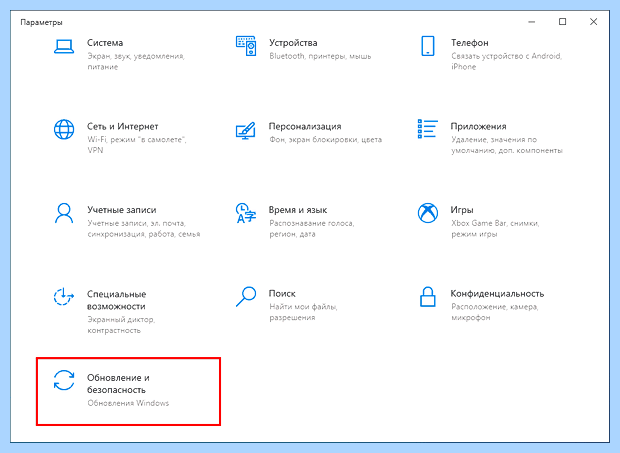The height and width of the screenshot is (453, 620).
Task: Close the Параметры window
Action: (594, 22)
